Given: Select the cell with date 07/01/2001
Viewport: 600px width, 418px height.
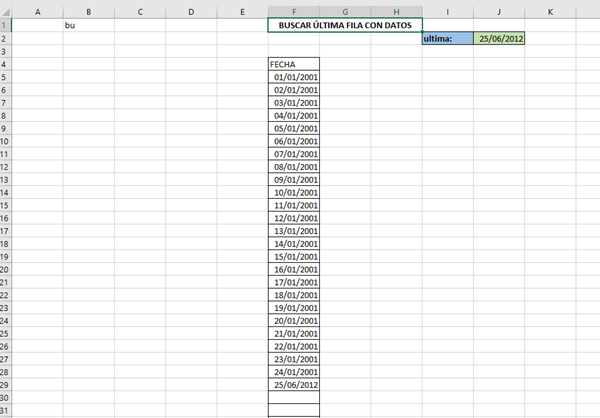Looking at the screenshot, I should tap(294, 154).
